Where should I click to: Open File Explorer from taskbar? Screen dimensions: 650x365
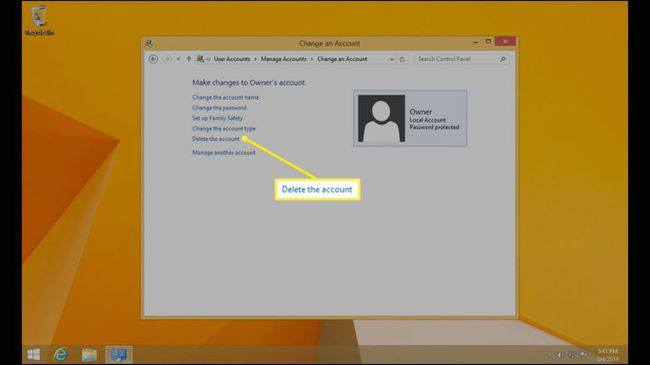pos(89,355)
